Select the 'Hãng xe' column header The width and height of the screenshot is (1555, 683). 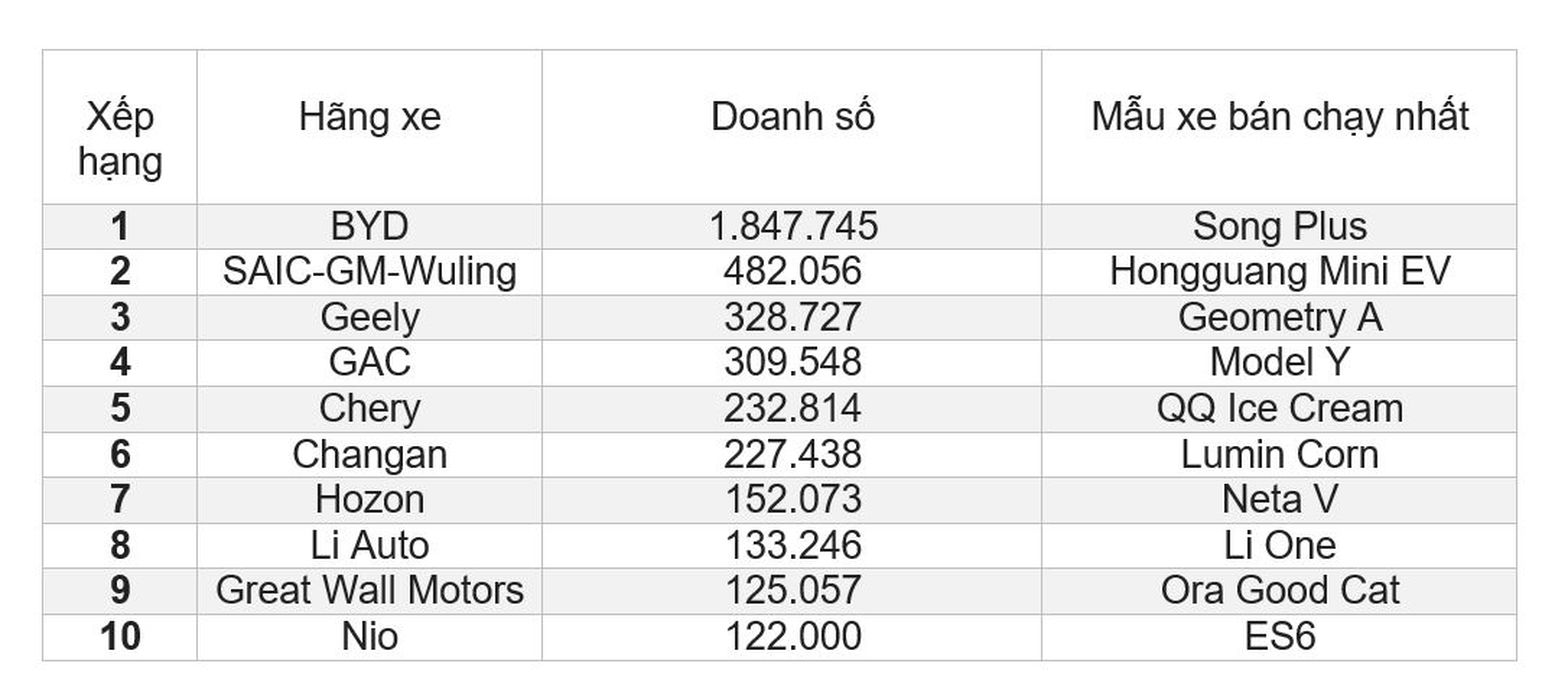(369, 127)
